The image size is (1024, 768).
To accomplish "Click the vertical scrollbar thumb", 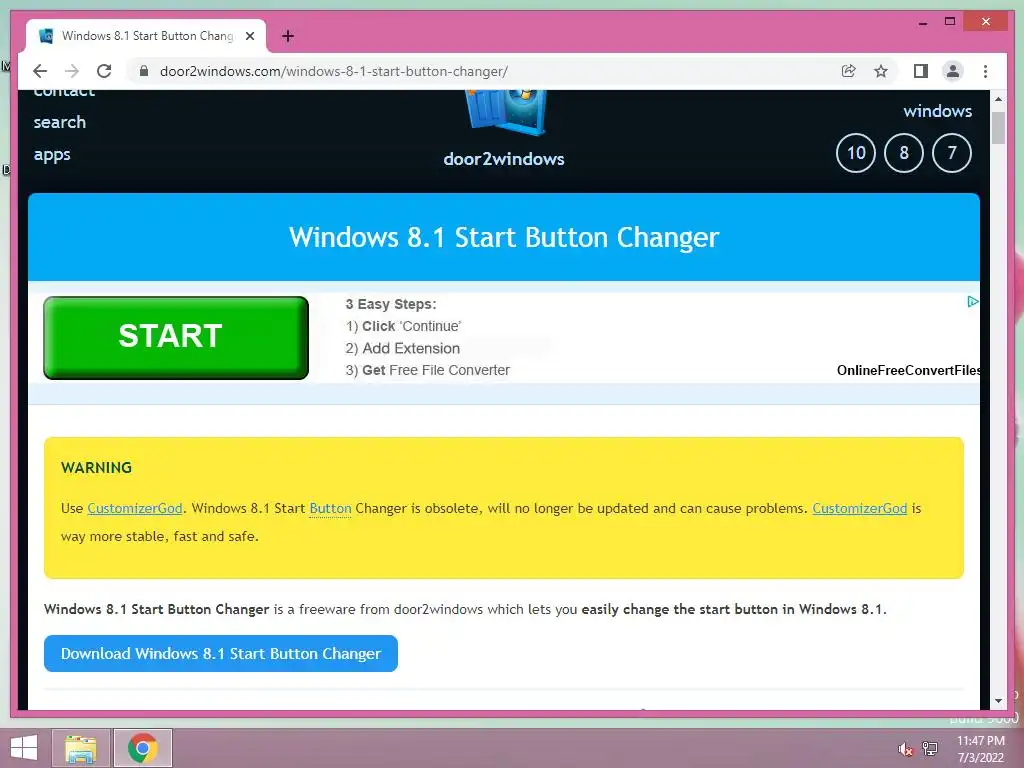I will tap(998, 127).
